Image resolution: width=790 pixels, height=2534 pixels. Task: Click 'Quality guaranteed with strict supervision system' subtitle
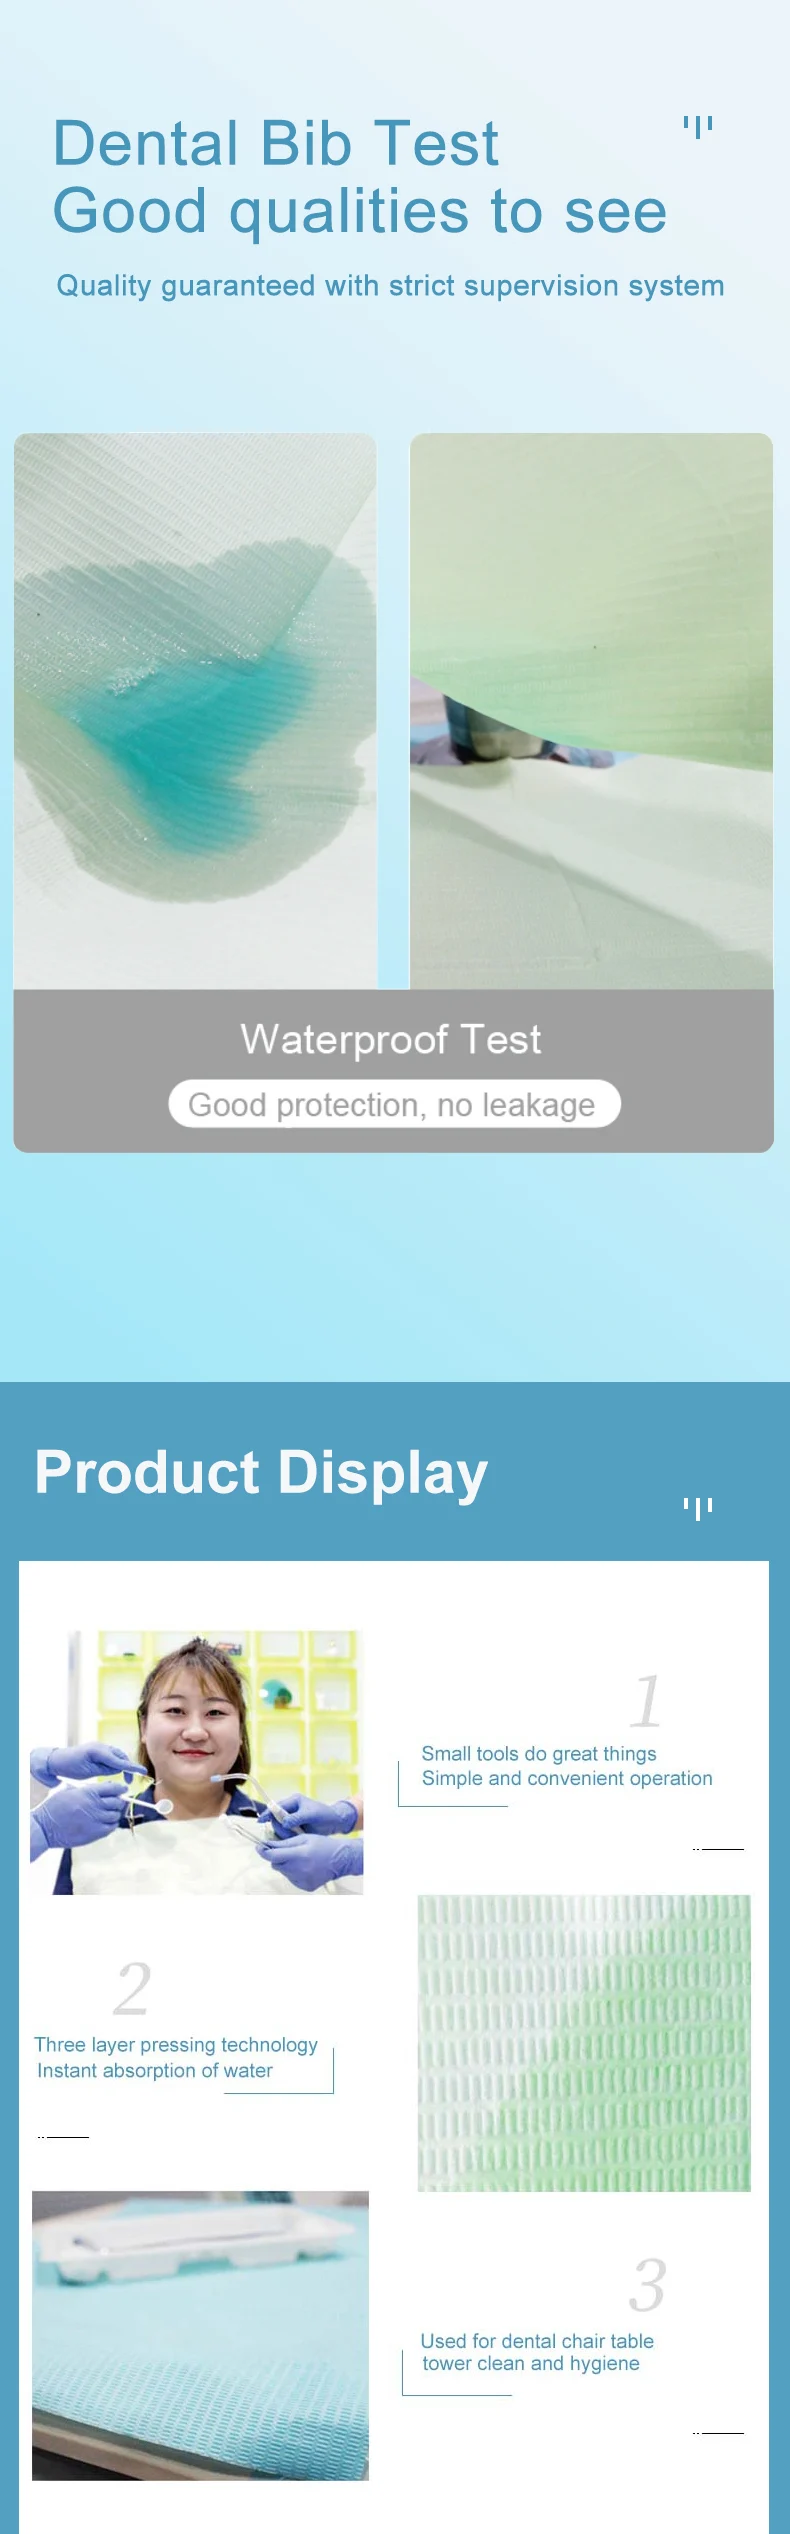tap(390, 286)
